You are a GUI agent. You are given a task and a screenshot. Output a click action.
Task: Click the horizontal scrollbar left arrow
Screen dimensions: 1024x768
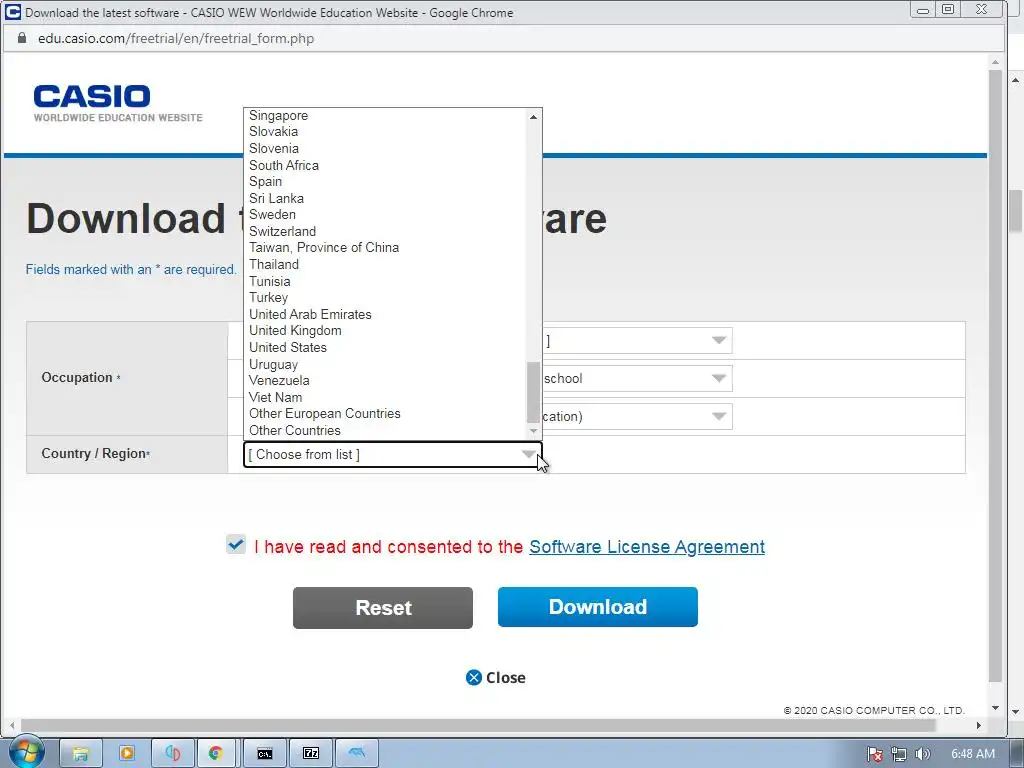tap(12, 725)
